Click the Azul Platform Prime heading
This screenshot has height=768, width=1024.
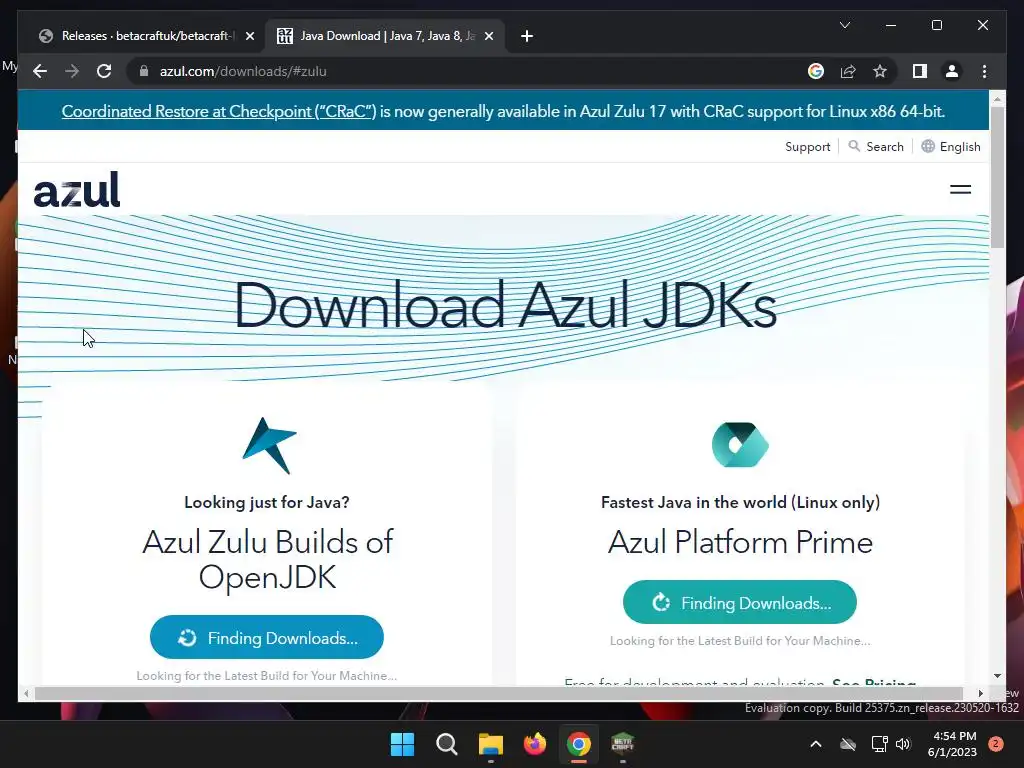[x=740, y=542]
